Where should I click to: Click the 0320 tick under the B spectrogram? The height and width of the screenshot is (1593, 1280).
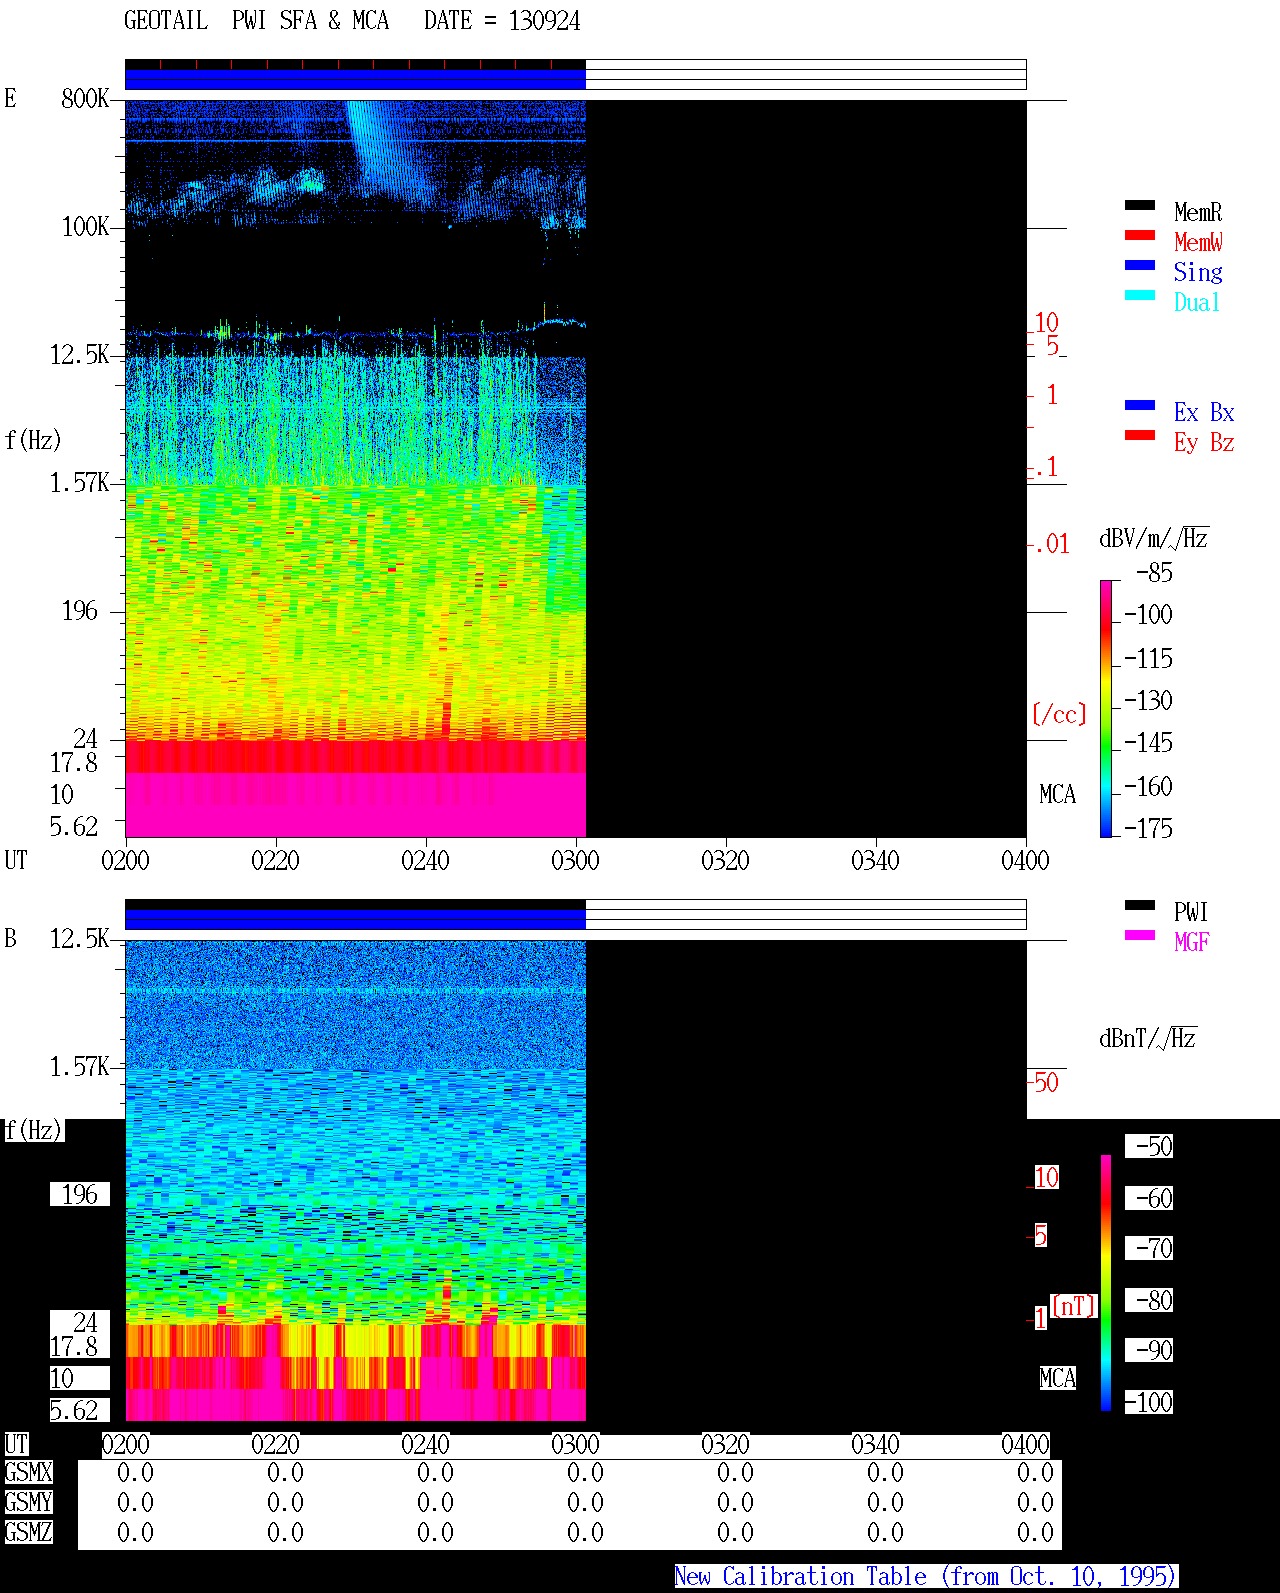click(x=725, y=1444)
